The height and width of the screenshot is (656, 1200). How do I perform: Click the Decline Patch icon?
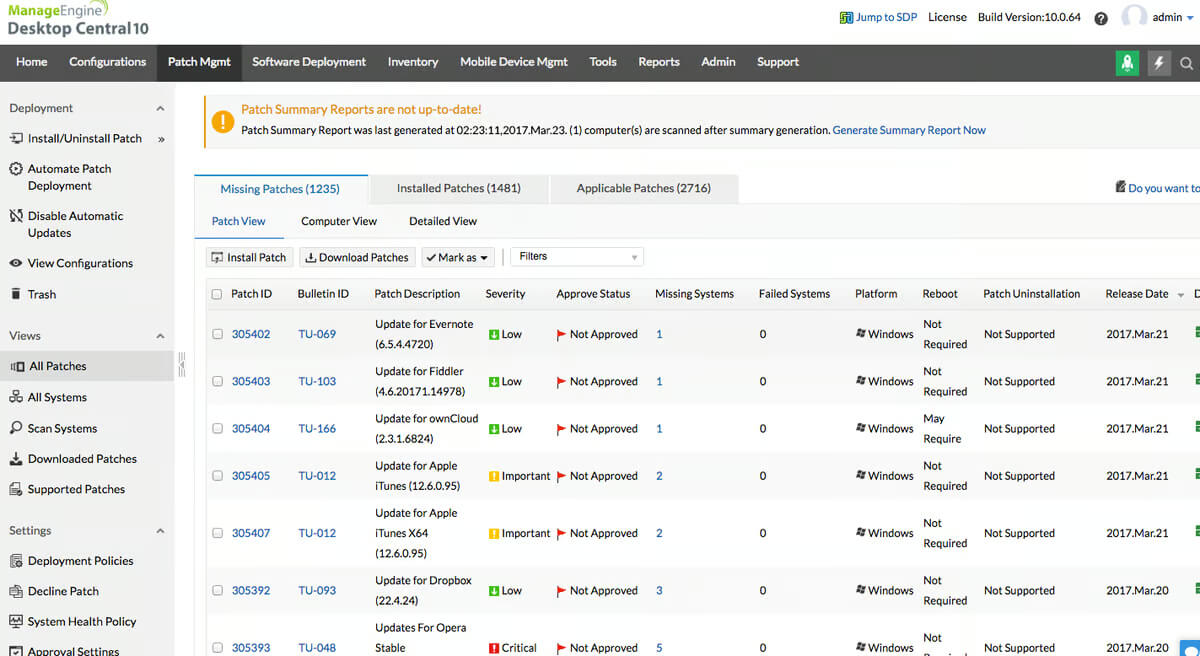pos(16,592)
